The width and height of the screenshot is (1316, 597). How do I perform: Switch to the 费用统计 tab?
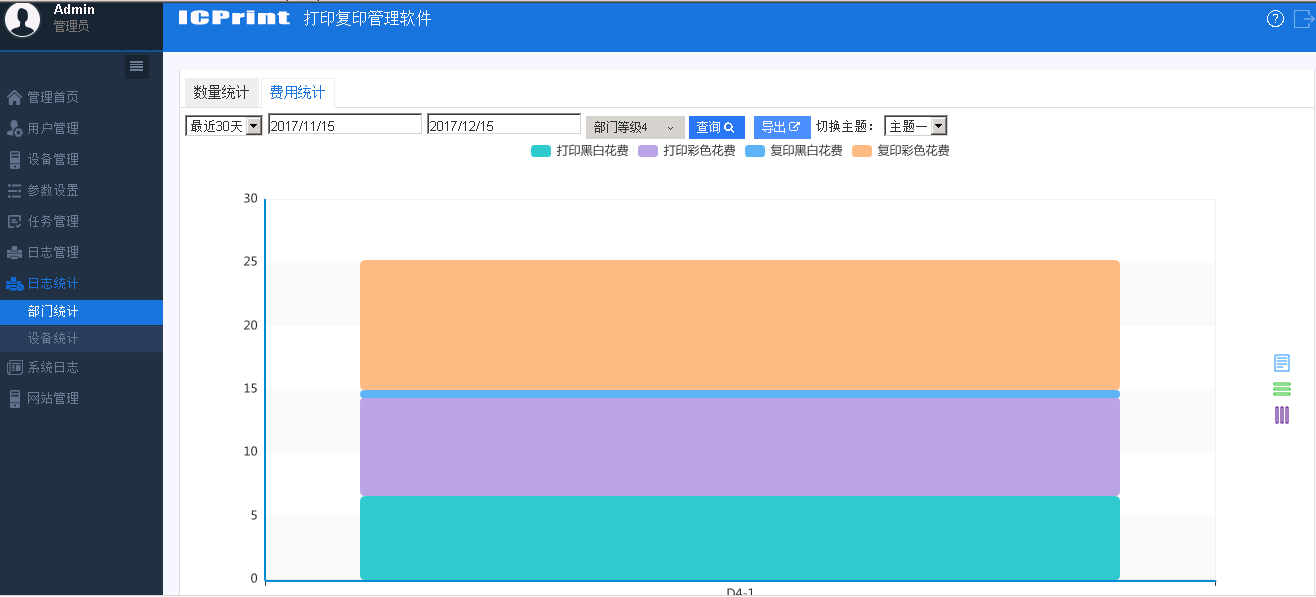(x=298, y=93)
